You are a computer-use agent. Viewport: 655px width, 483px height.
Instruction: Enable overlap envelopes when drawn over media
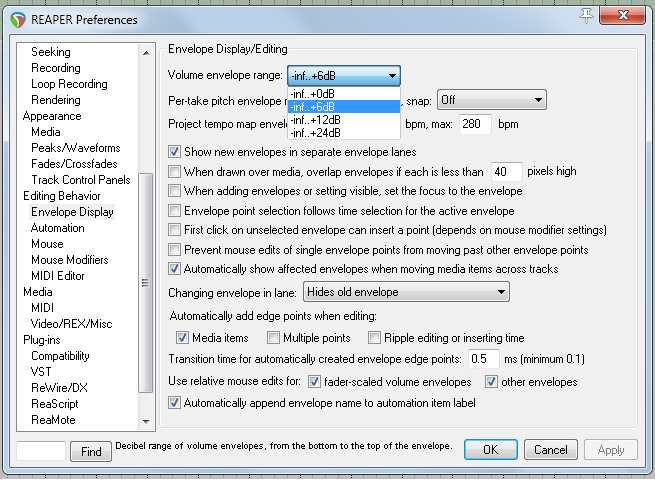[175, 171]
